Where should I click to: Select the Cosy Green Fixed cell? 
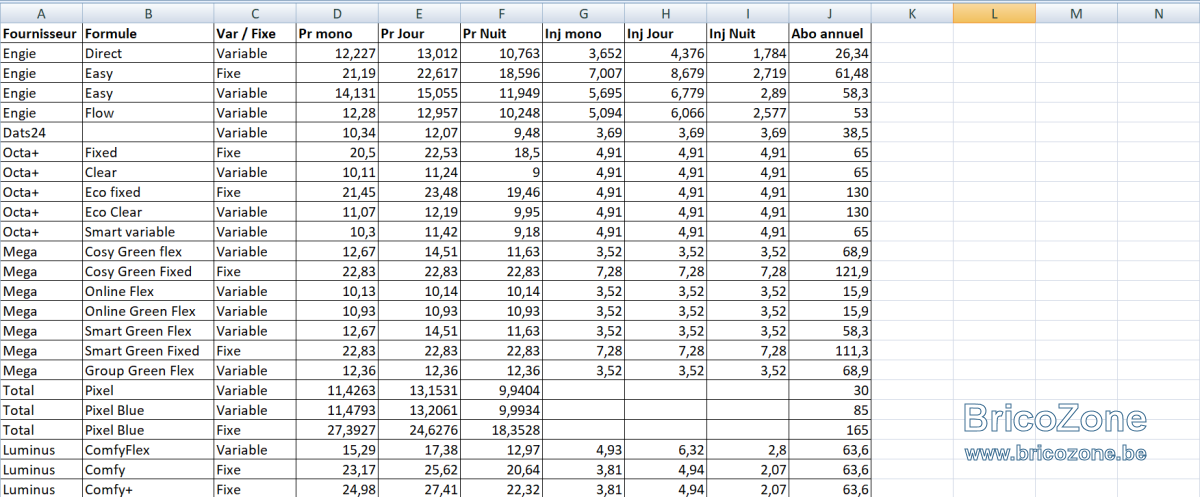(x=148, y=271)
